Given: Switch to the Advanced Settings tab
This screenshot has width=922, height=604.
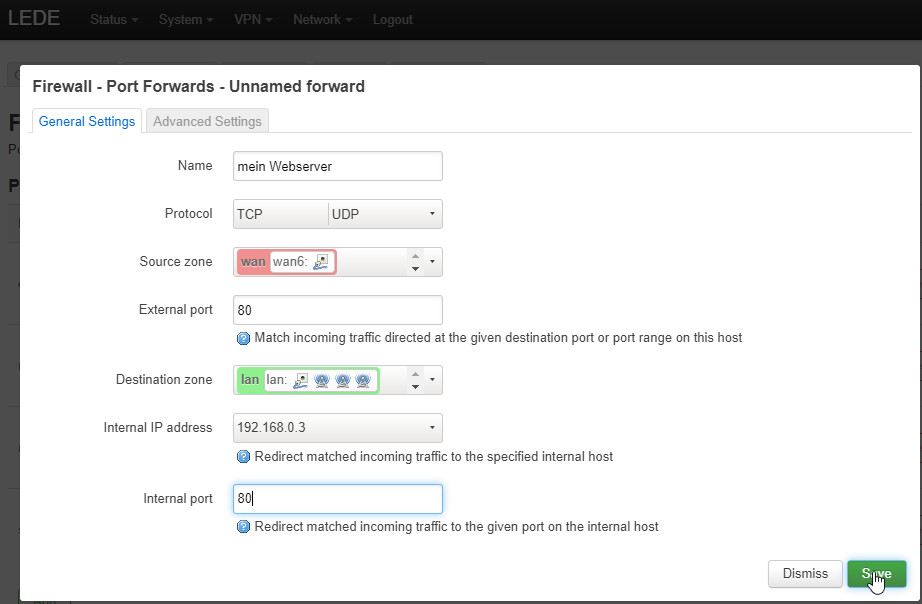Looking at the screenshot, I should (x=207, y=121).
